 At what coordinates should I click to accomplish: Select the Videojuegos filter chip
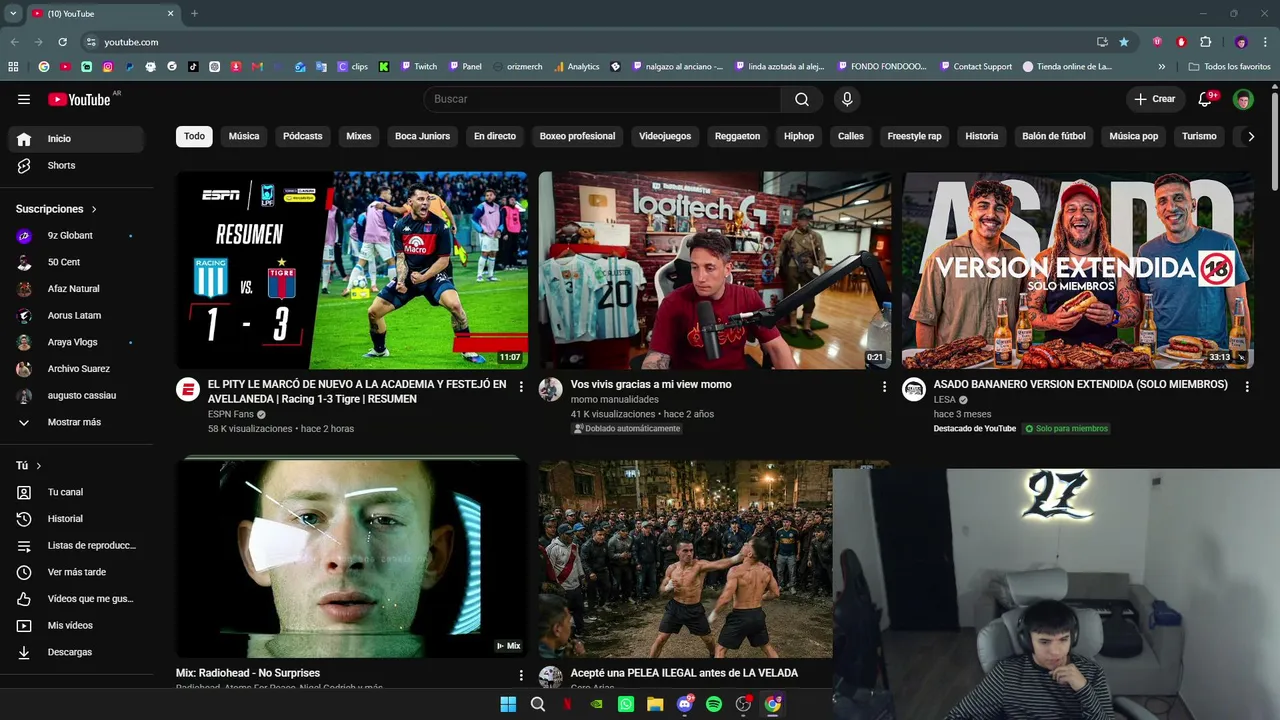click(665, 136)
